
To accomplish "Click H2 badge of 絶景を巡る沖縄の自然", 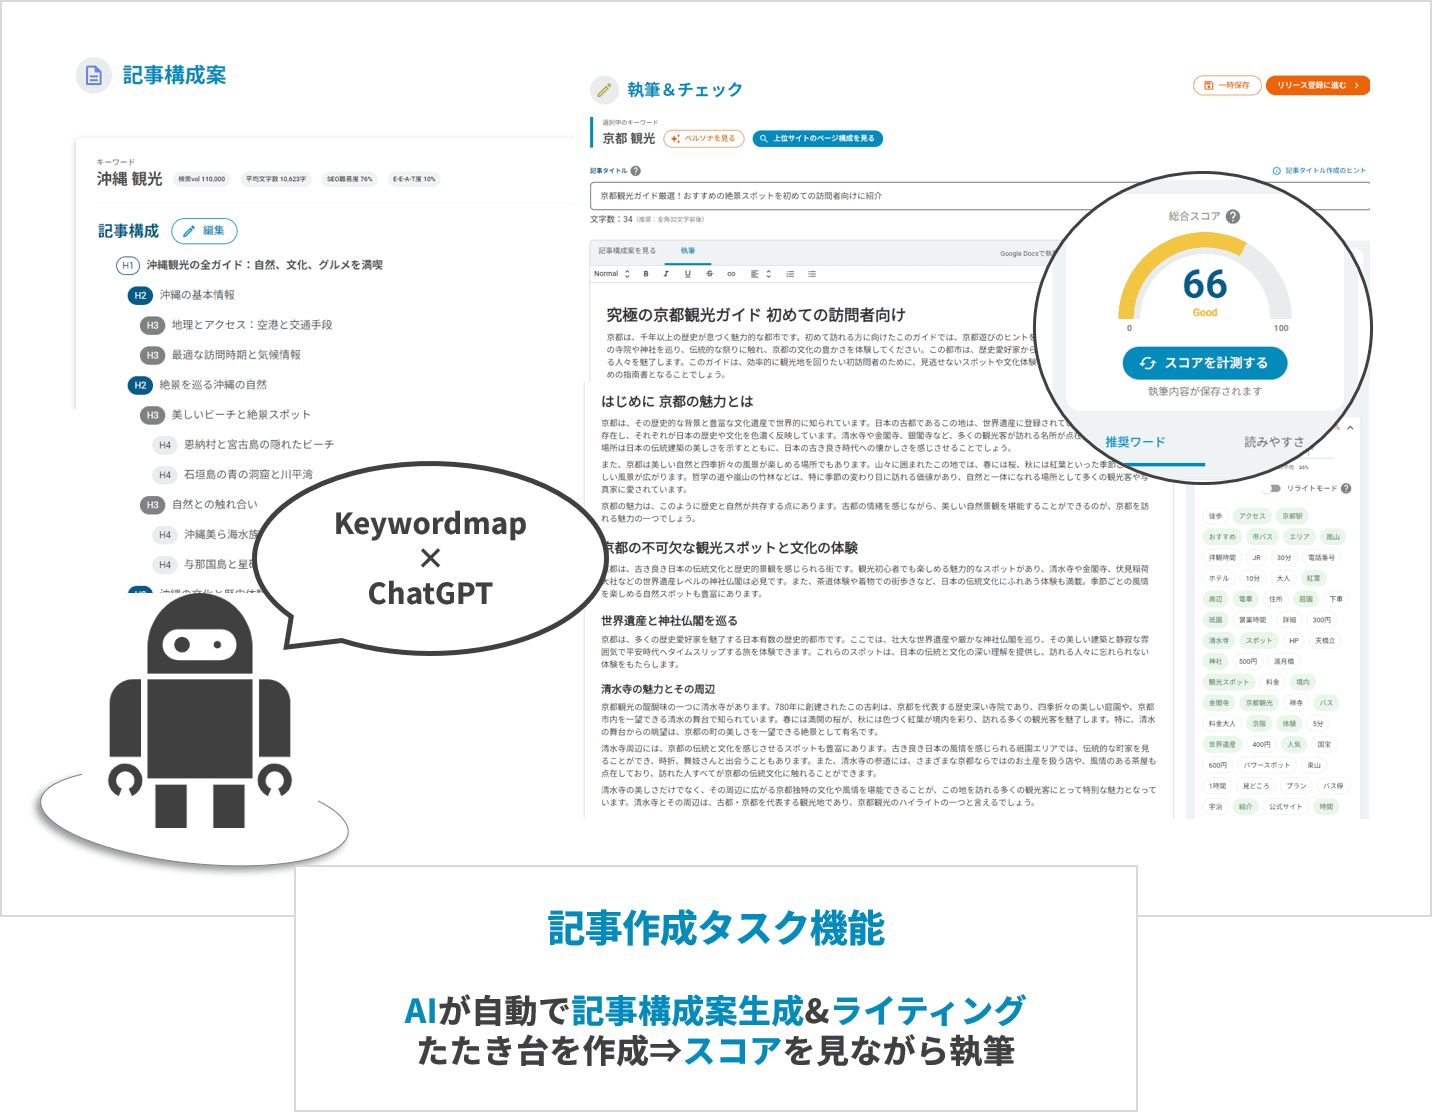I will pyautogui.click(x=140, y=385).
